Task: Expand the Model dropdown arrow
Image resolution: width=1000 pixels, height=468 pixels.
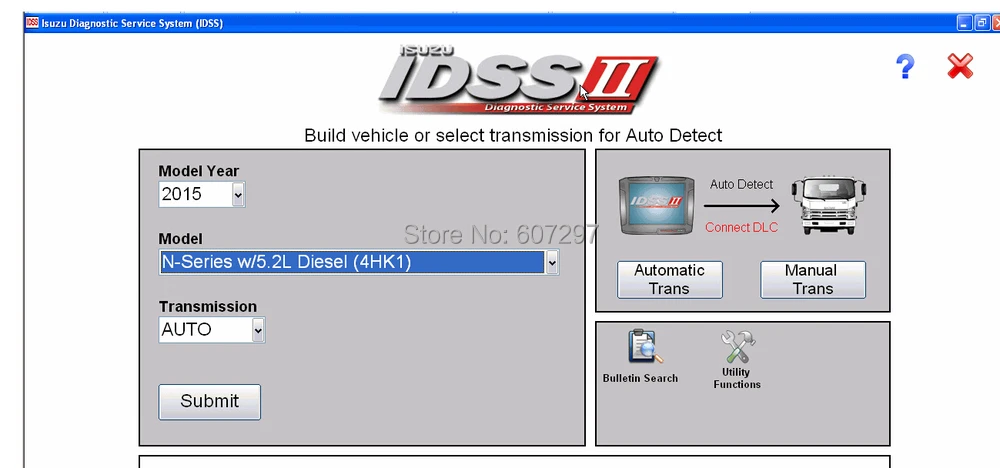Action: tap(552, 262)
